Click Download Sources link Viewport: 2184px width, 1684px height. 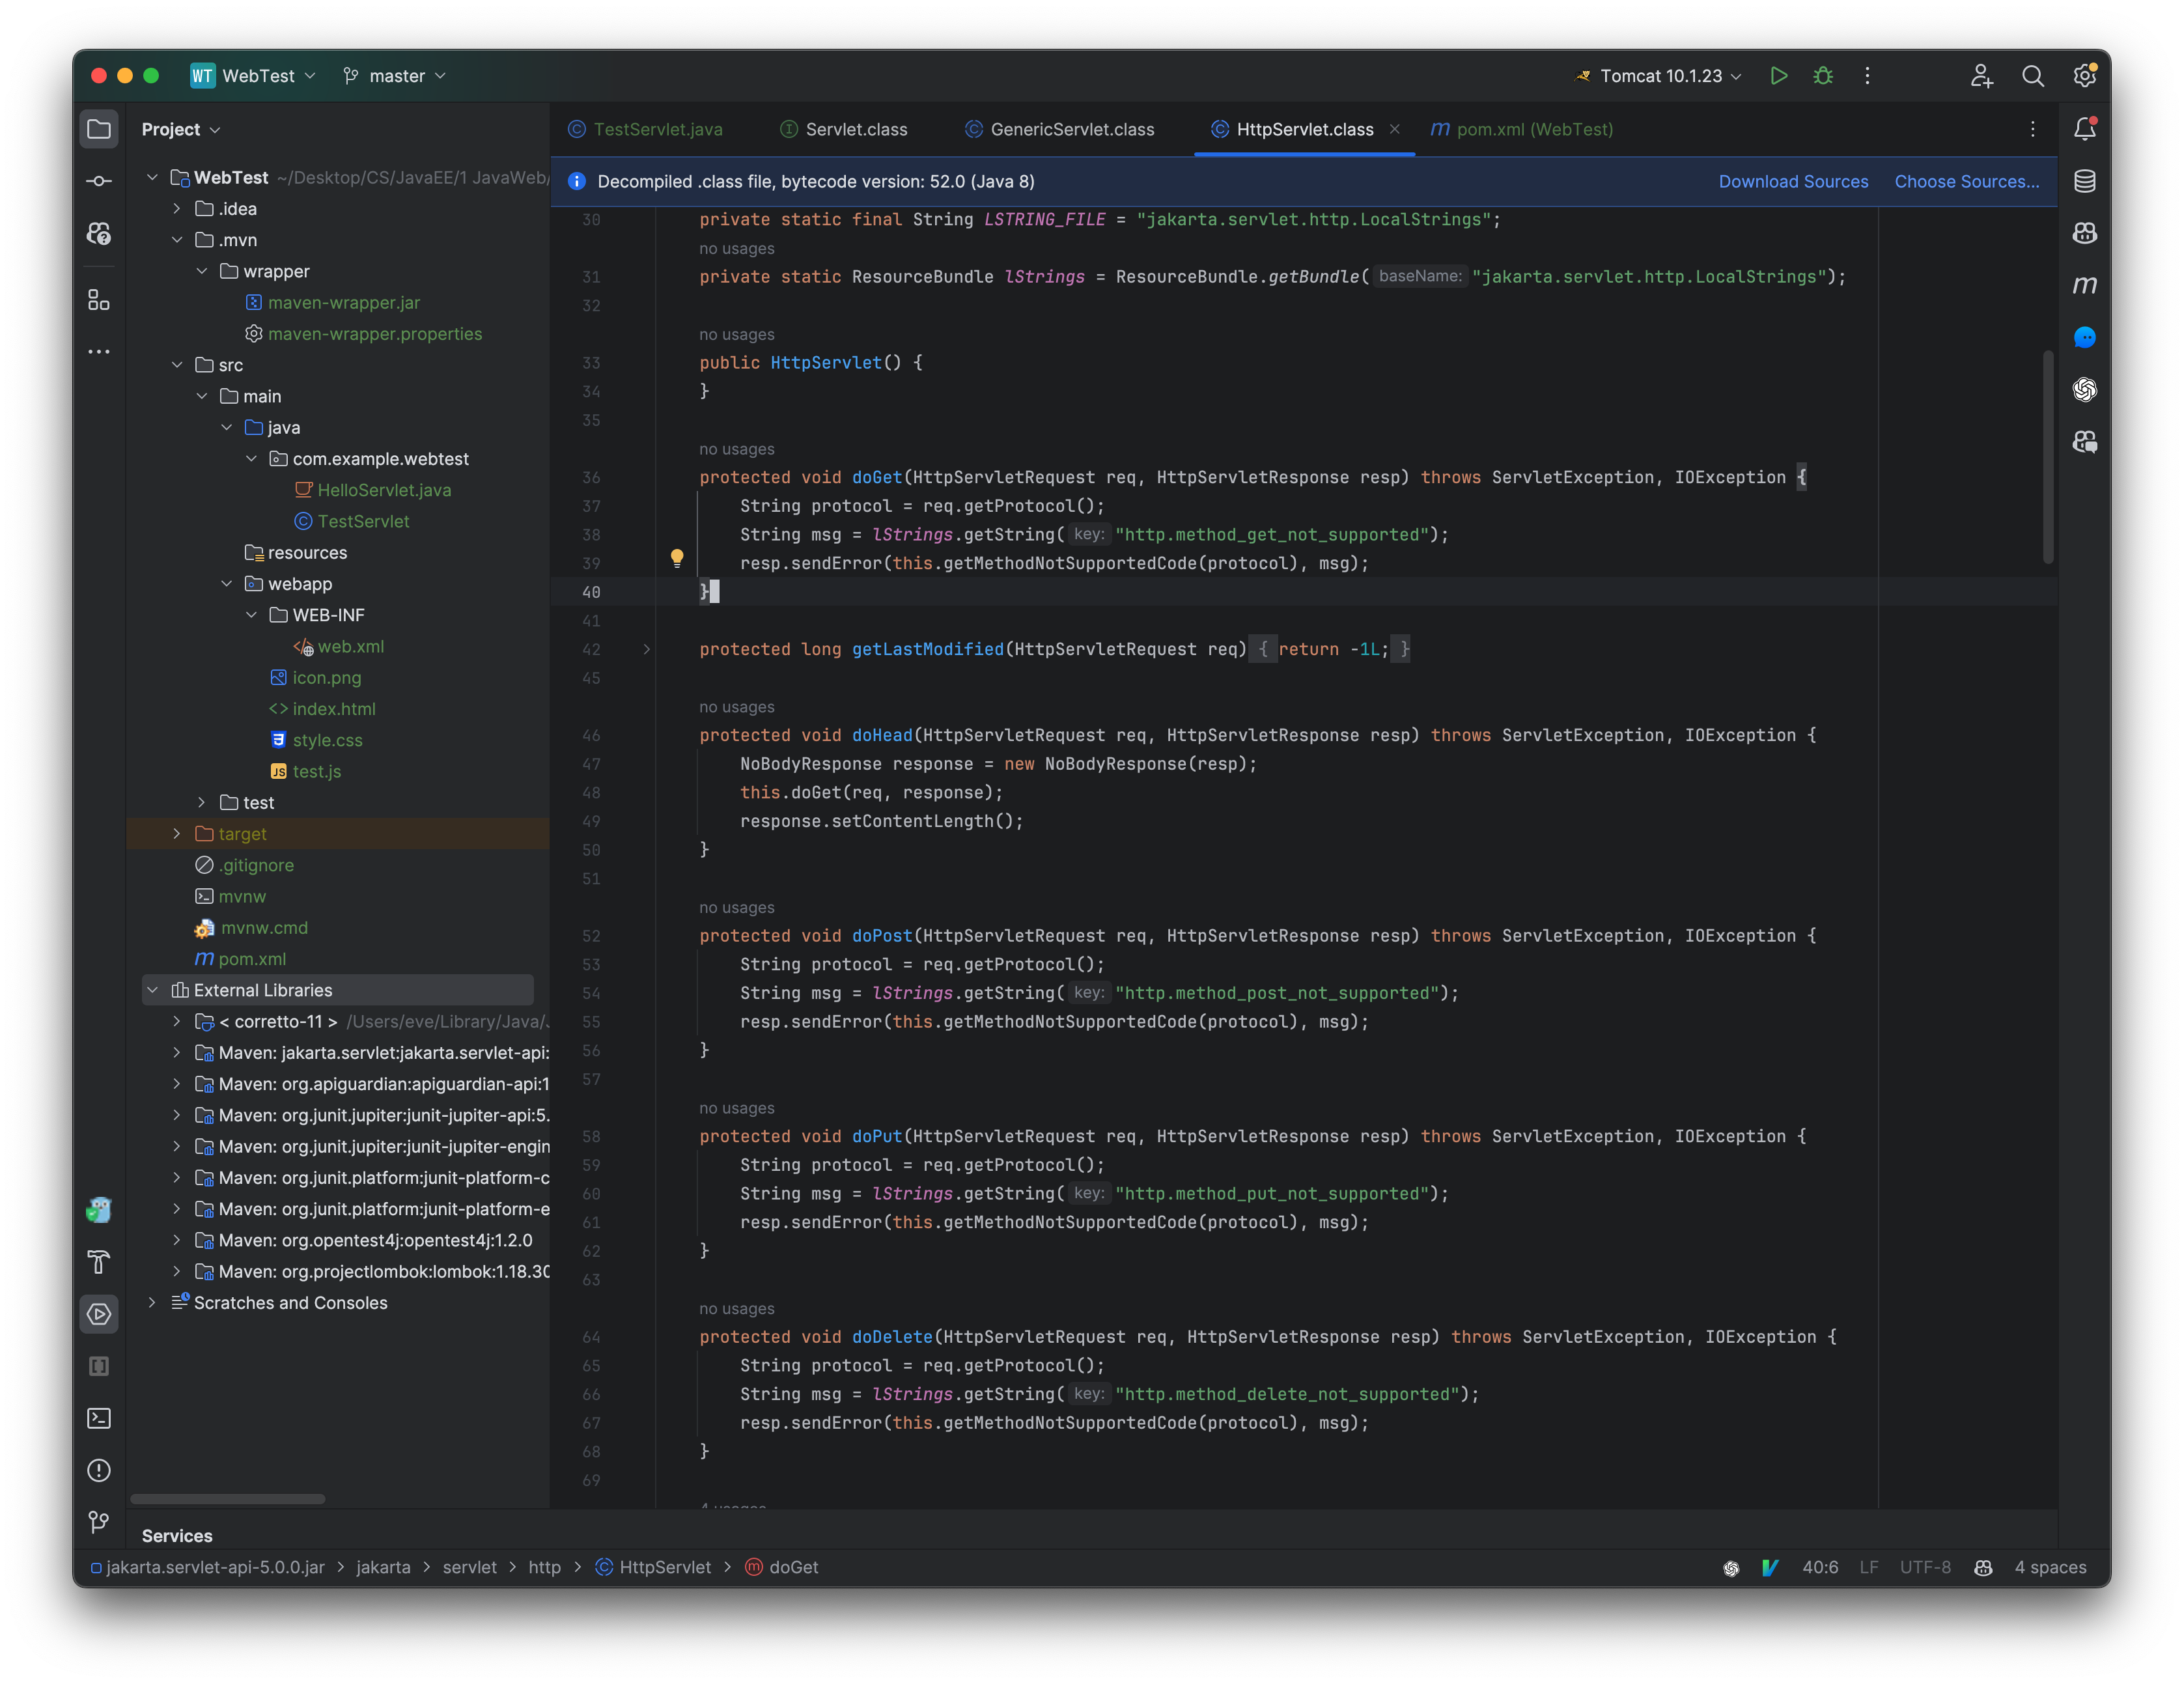click(1793, 181)
